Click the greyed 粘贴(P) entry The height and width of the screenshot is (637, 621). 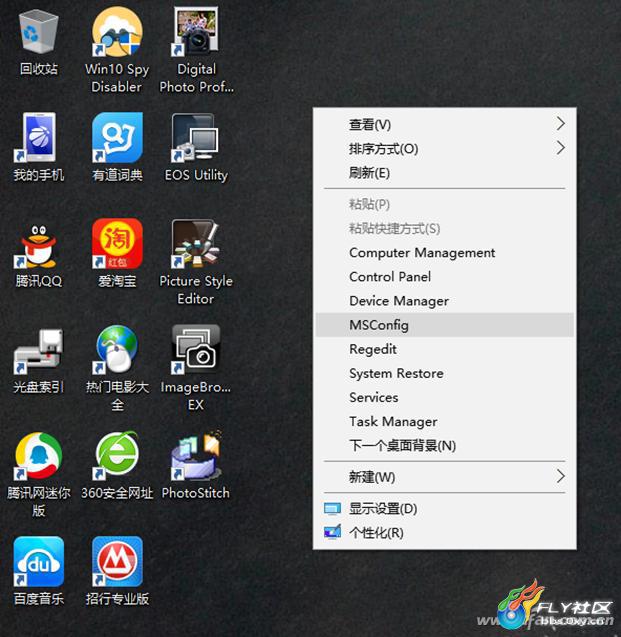pos(444,204)
